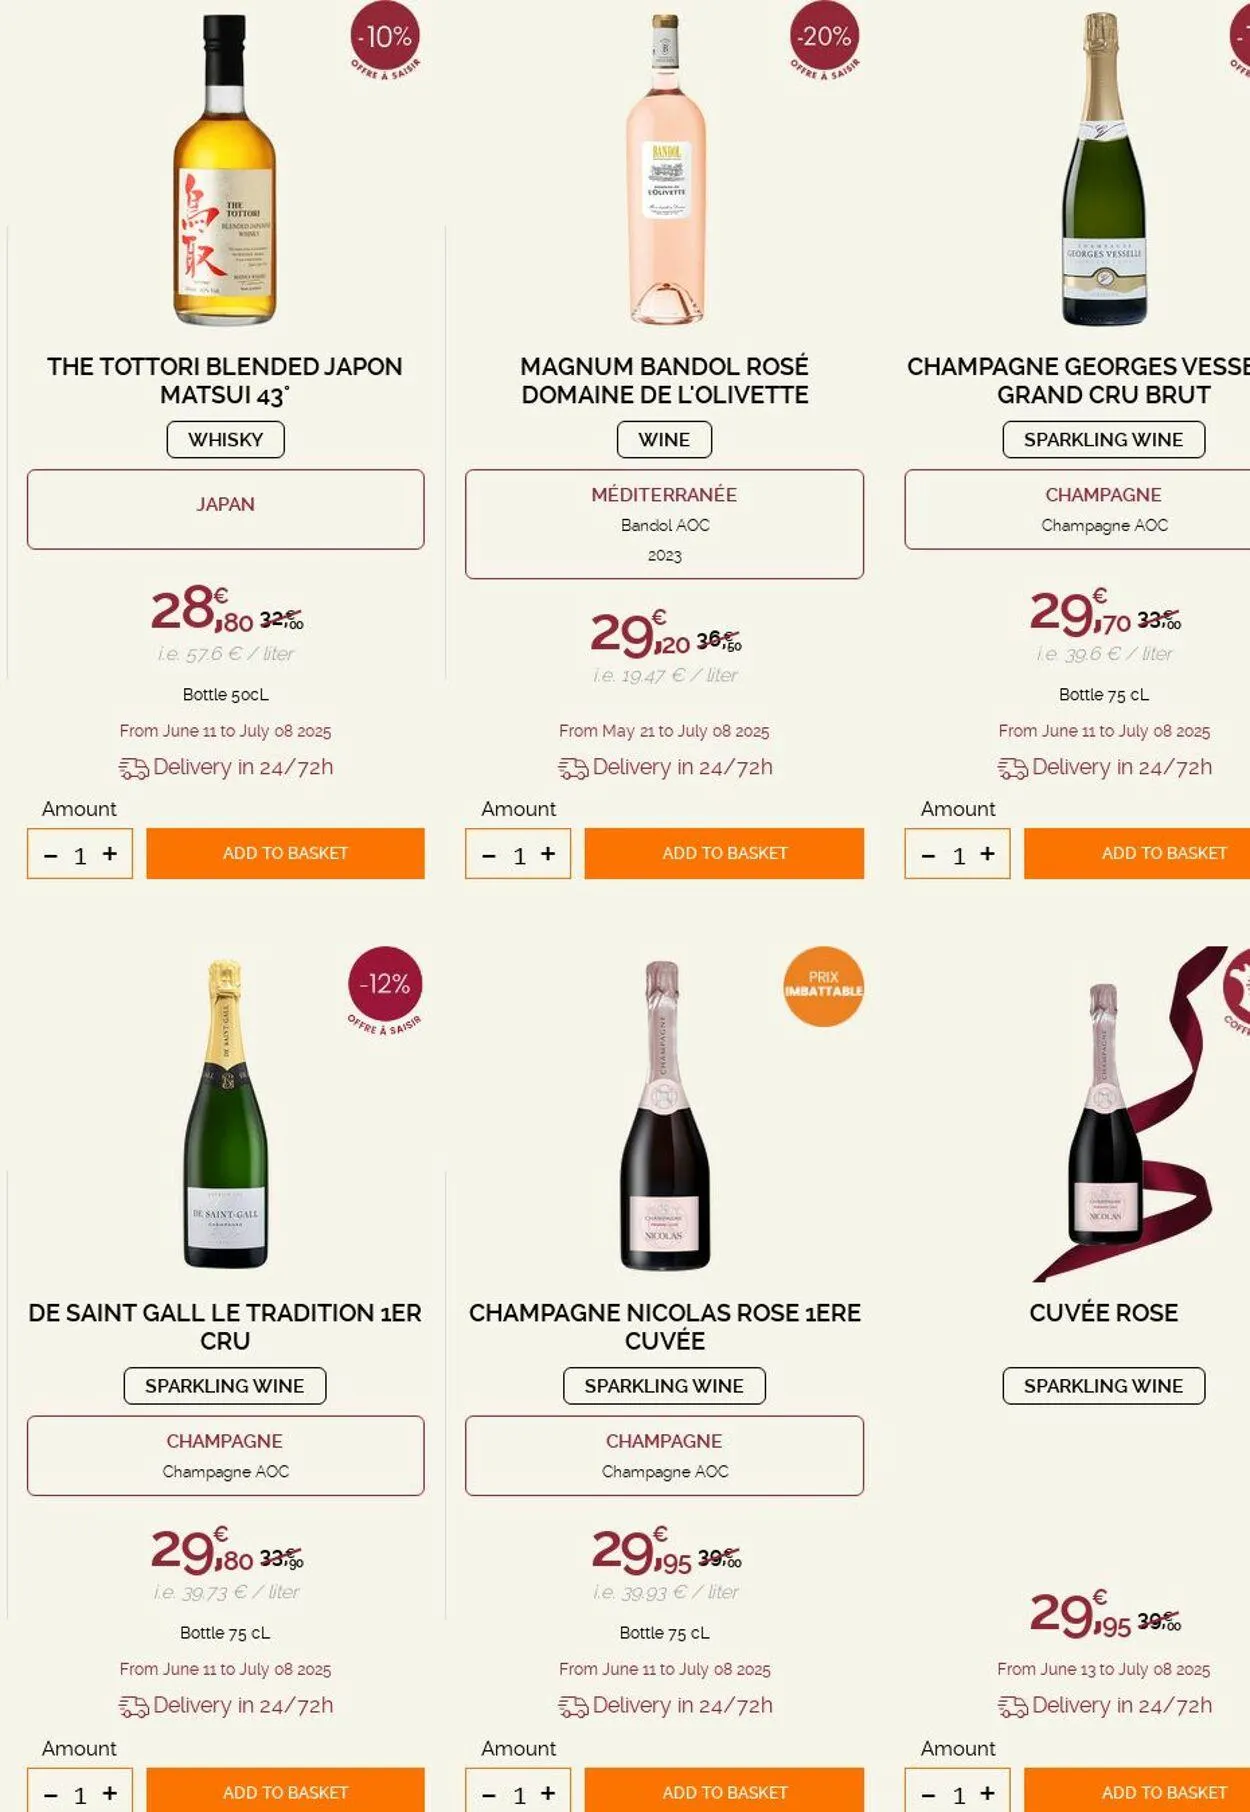Viewport: 1250px width, 1812px height.
Task: Decrease quantity for Magnum Bandol Rosé
Action: click(489, 855)
